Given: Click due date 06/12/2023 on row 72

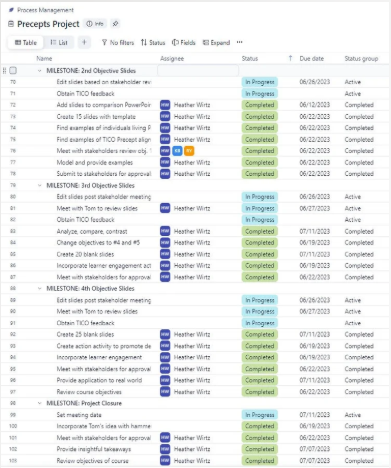Looking at the screenshot, I should click(315, 105).
